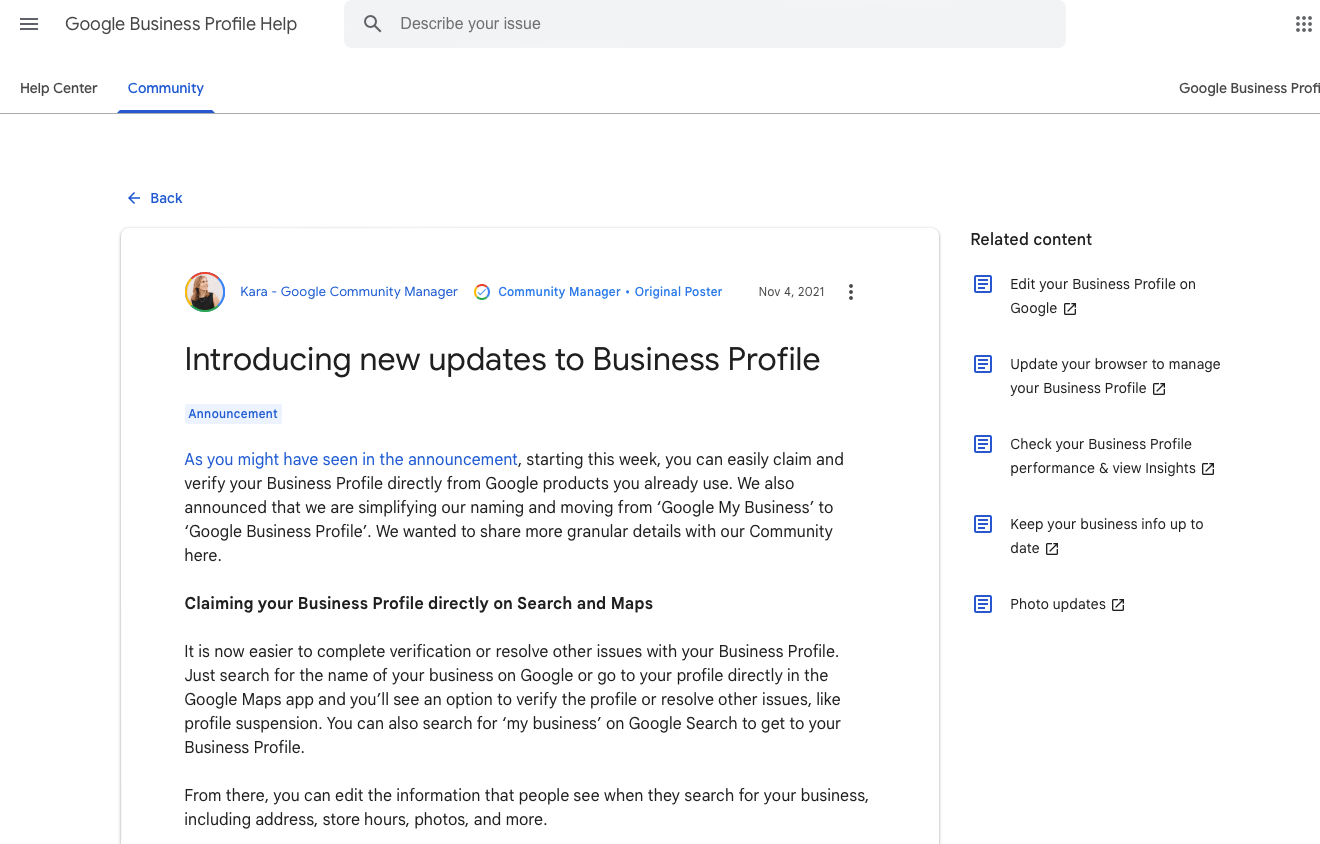Viewport: 1320px width, 844px height.
Task: Select the Announcement topic label
Action: [x=233, y=413]
